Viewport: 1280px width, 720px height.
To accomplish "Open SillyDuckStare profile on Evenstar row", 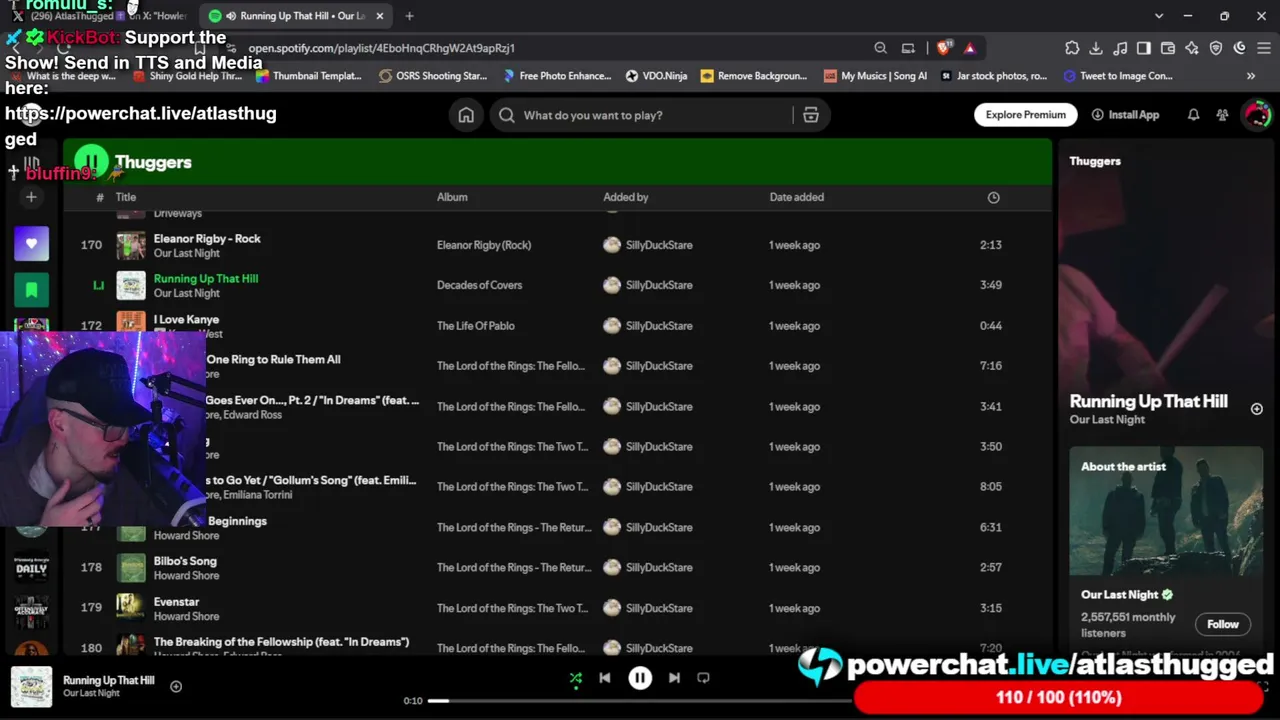I will 659,608.
